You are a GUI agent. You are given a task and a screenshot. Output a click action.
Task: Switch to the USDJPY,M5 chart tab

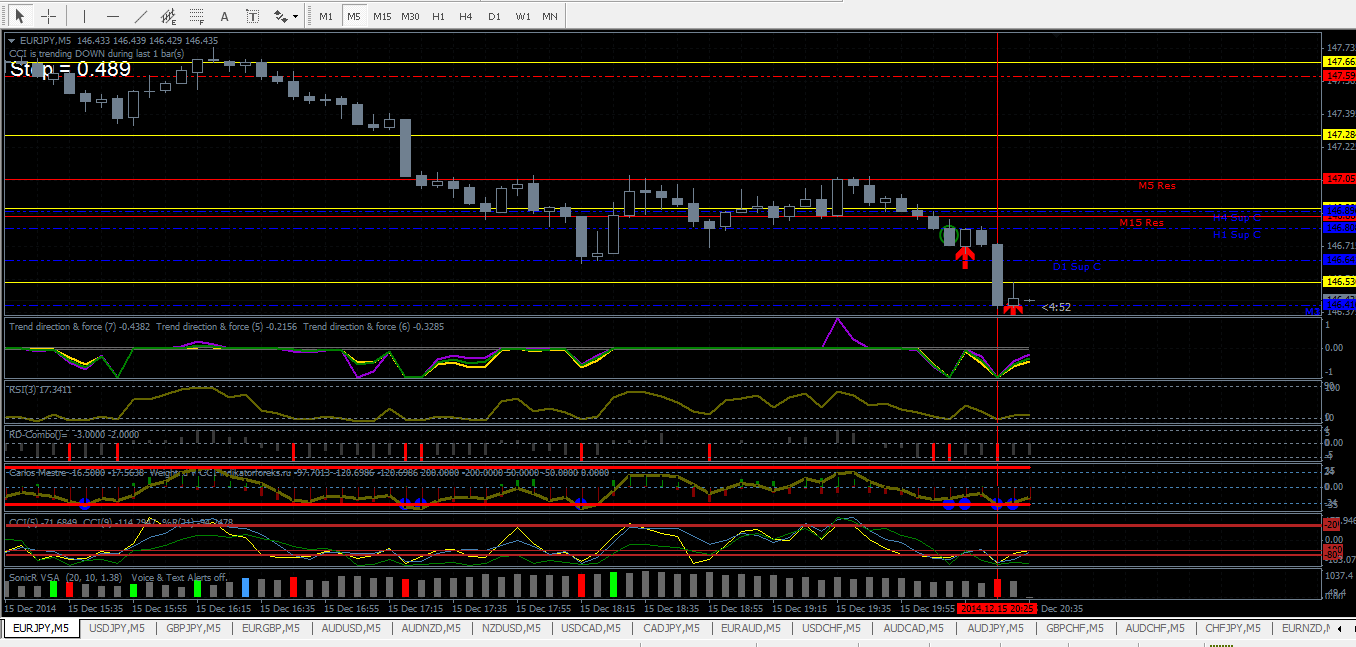pos(117,628)
